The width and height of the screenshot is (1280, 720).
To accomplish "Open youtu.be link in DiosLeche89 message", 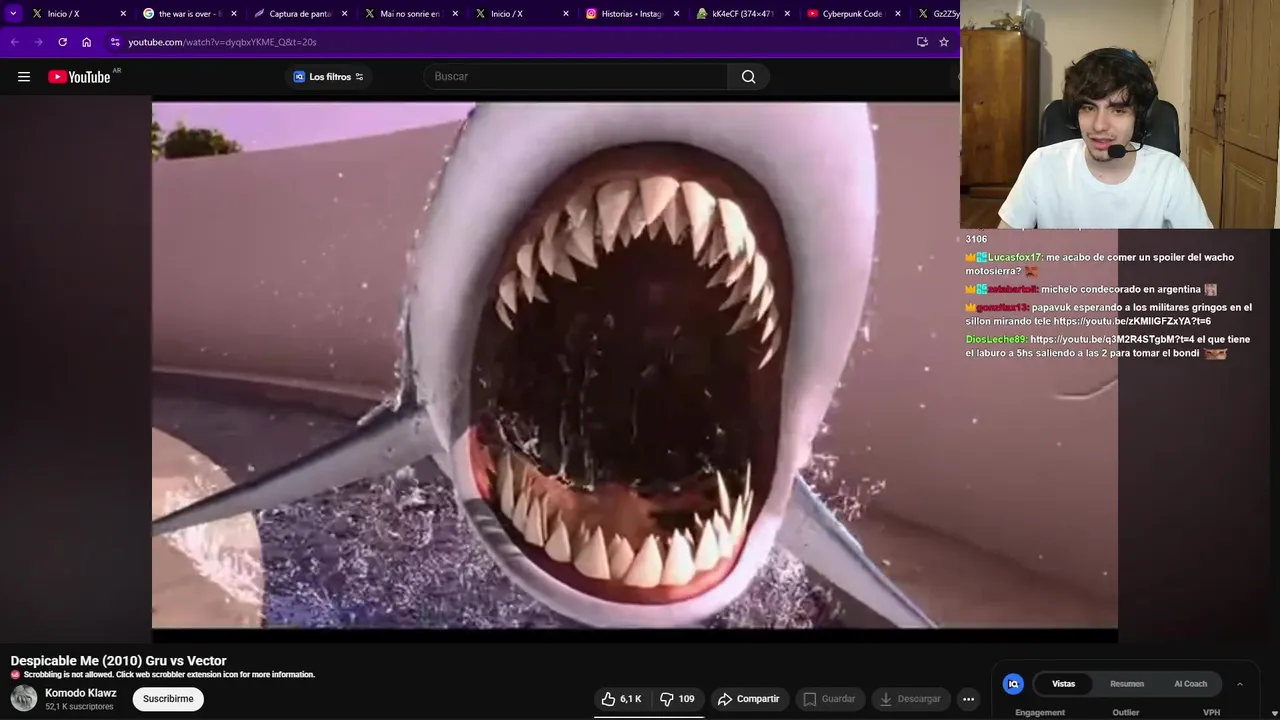I will [x=1112, y=339].
